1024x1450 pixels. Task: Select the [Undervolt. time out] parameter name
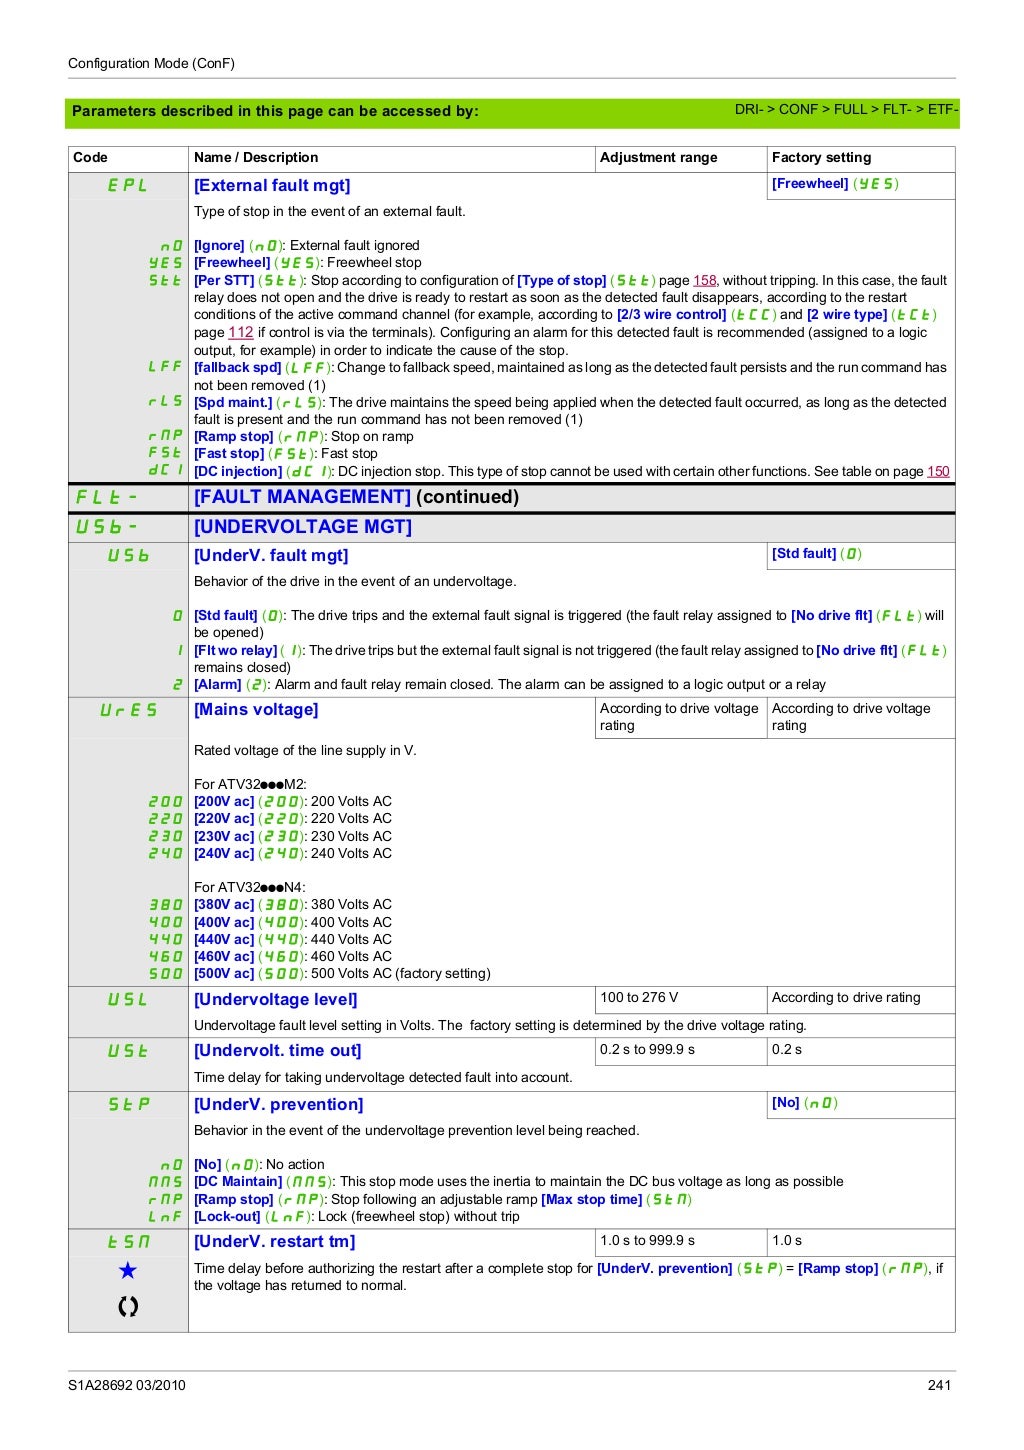[x=278, y=1050]
